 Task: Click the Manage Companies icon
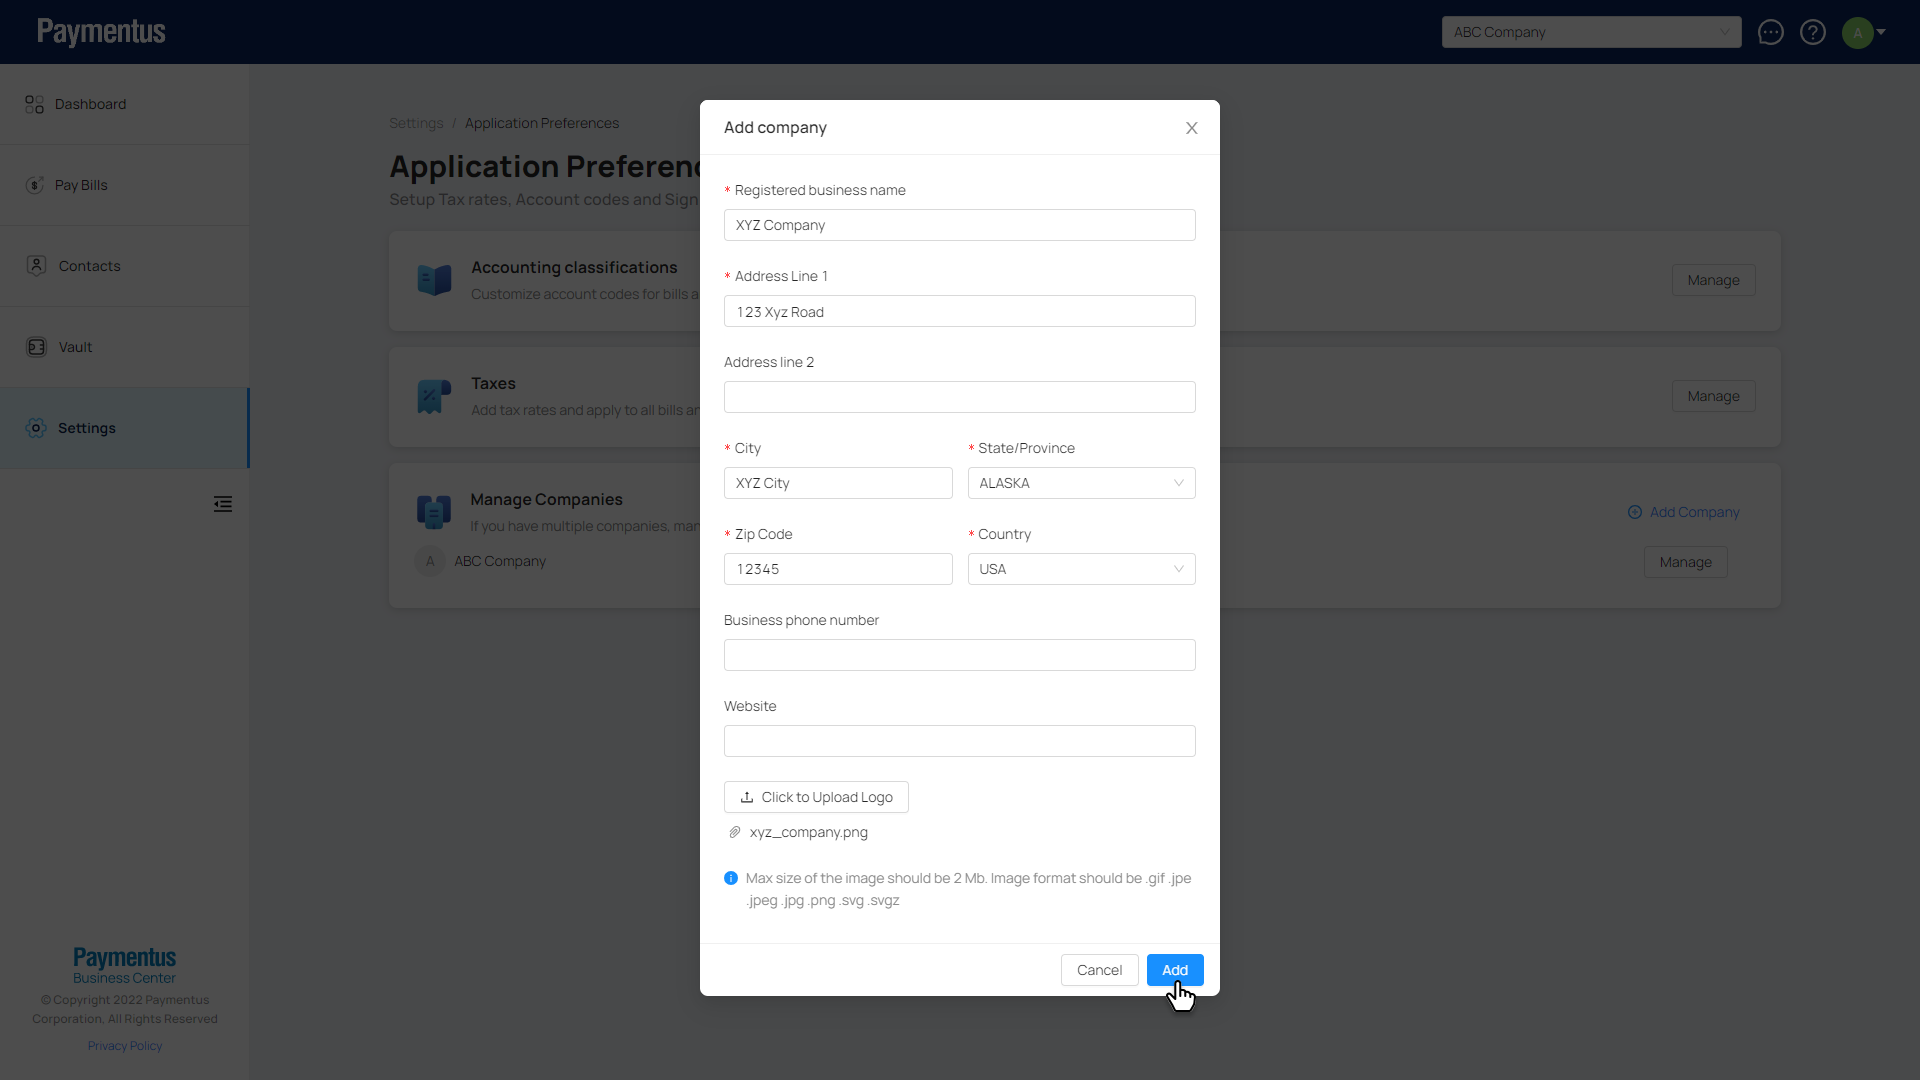434,511
